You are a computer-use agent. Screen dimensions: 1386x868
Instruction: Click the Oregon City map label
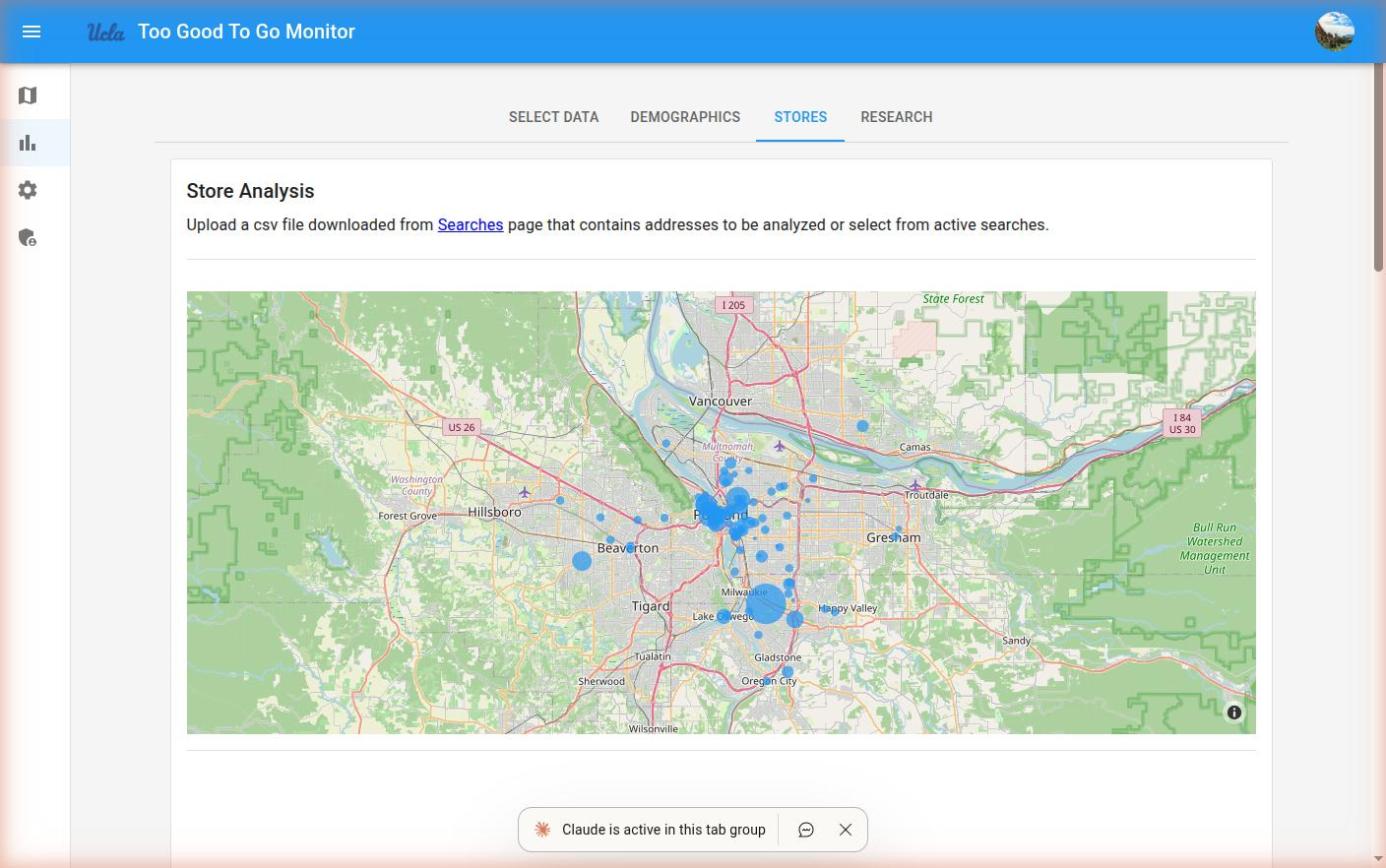click(769, 681)
